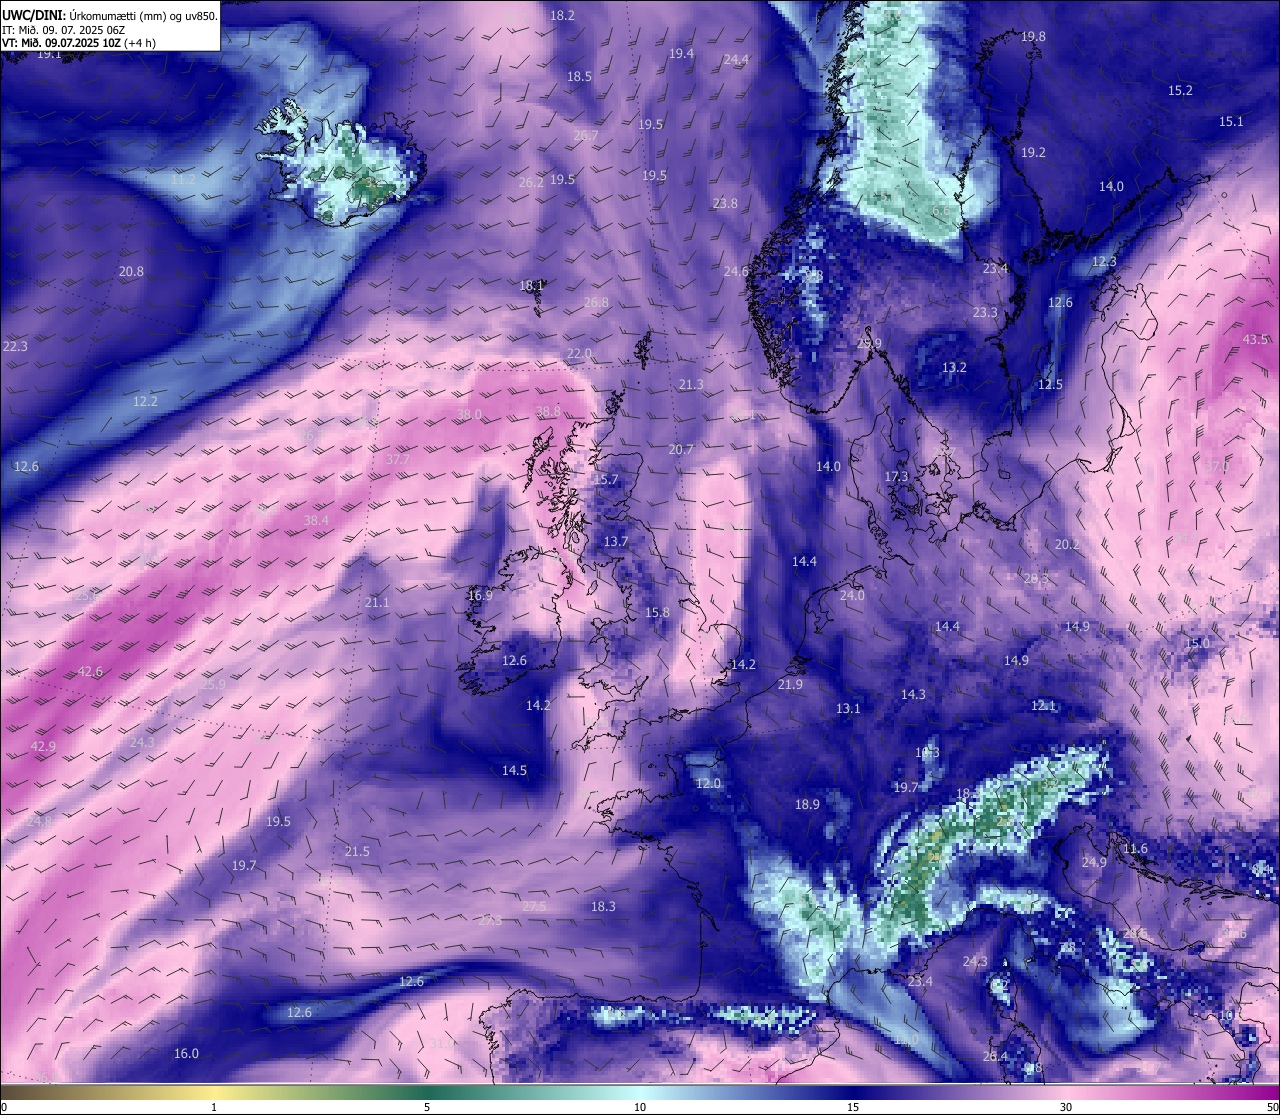Click the 13.1 value on the map
The height and width of the screenshot is (1115, 1280).
848,708
